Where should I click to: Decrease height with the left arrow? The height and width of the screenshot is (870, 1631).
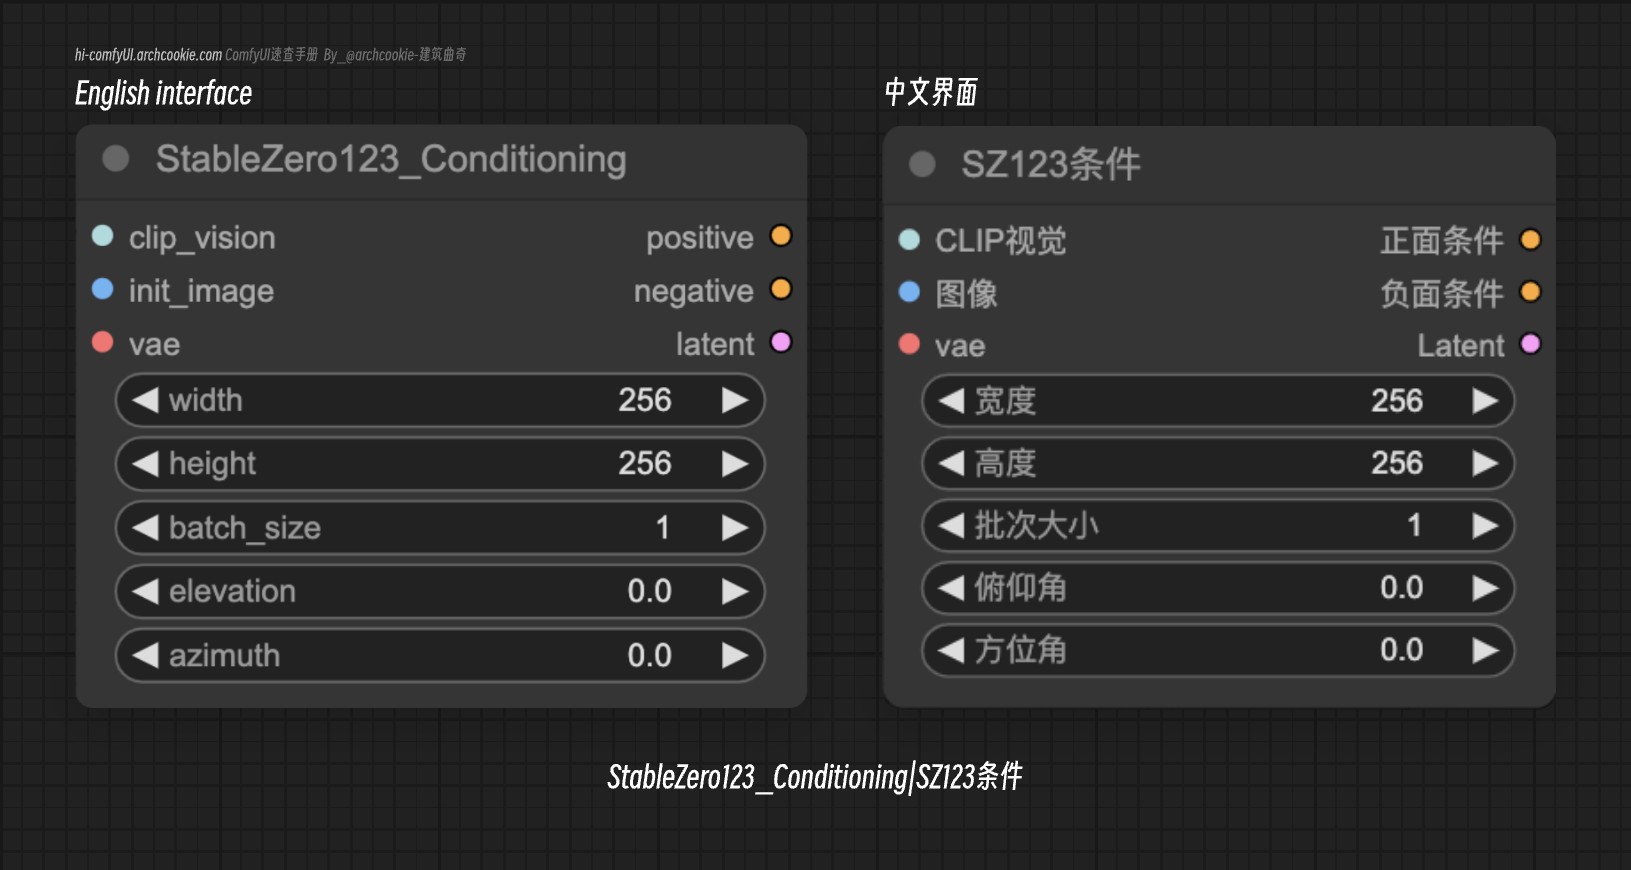[146, 463]
